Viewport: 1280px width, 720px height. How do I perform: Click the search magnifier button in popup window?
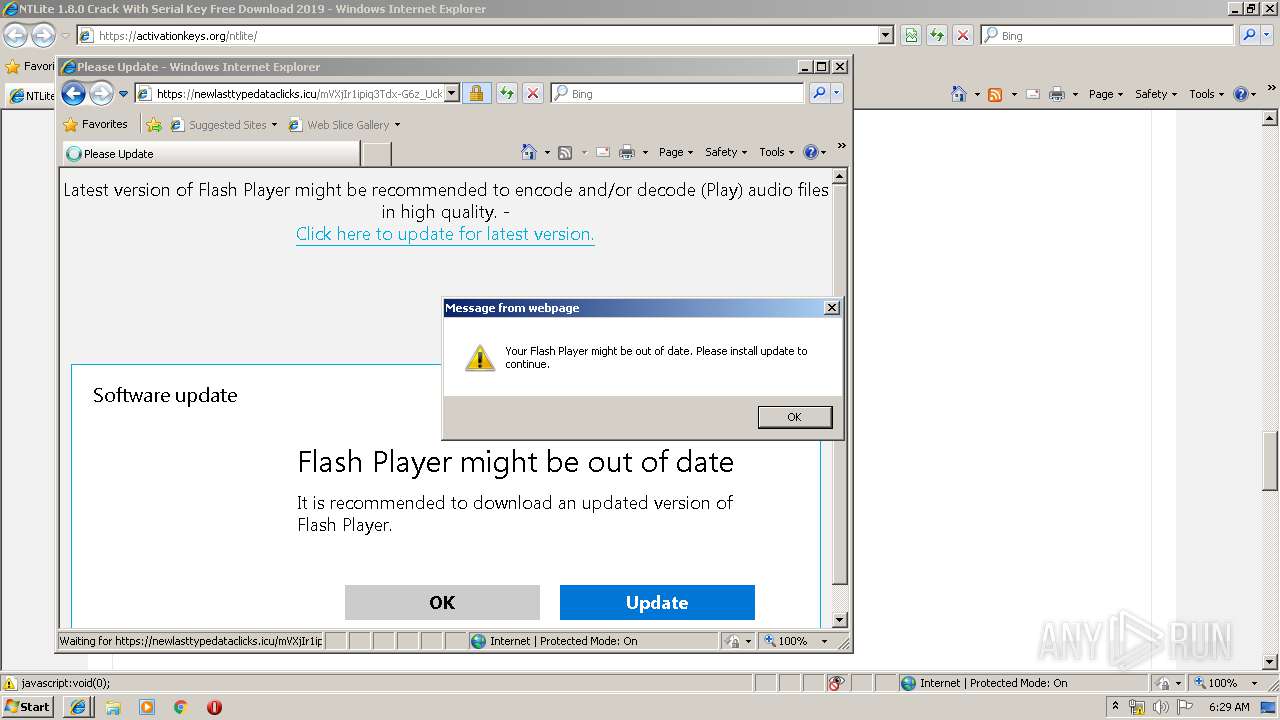coord(819,93)
